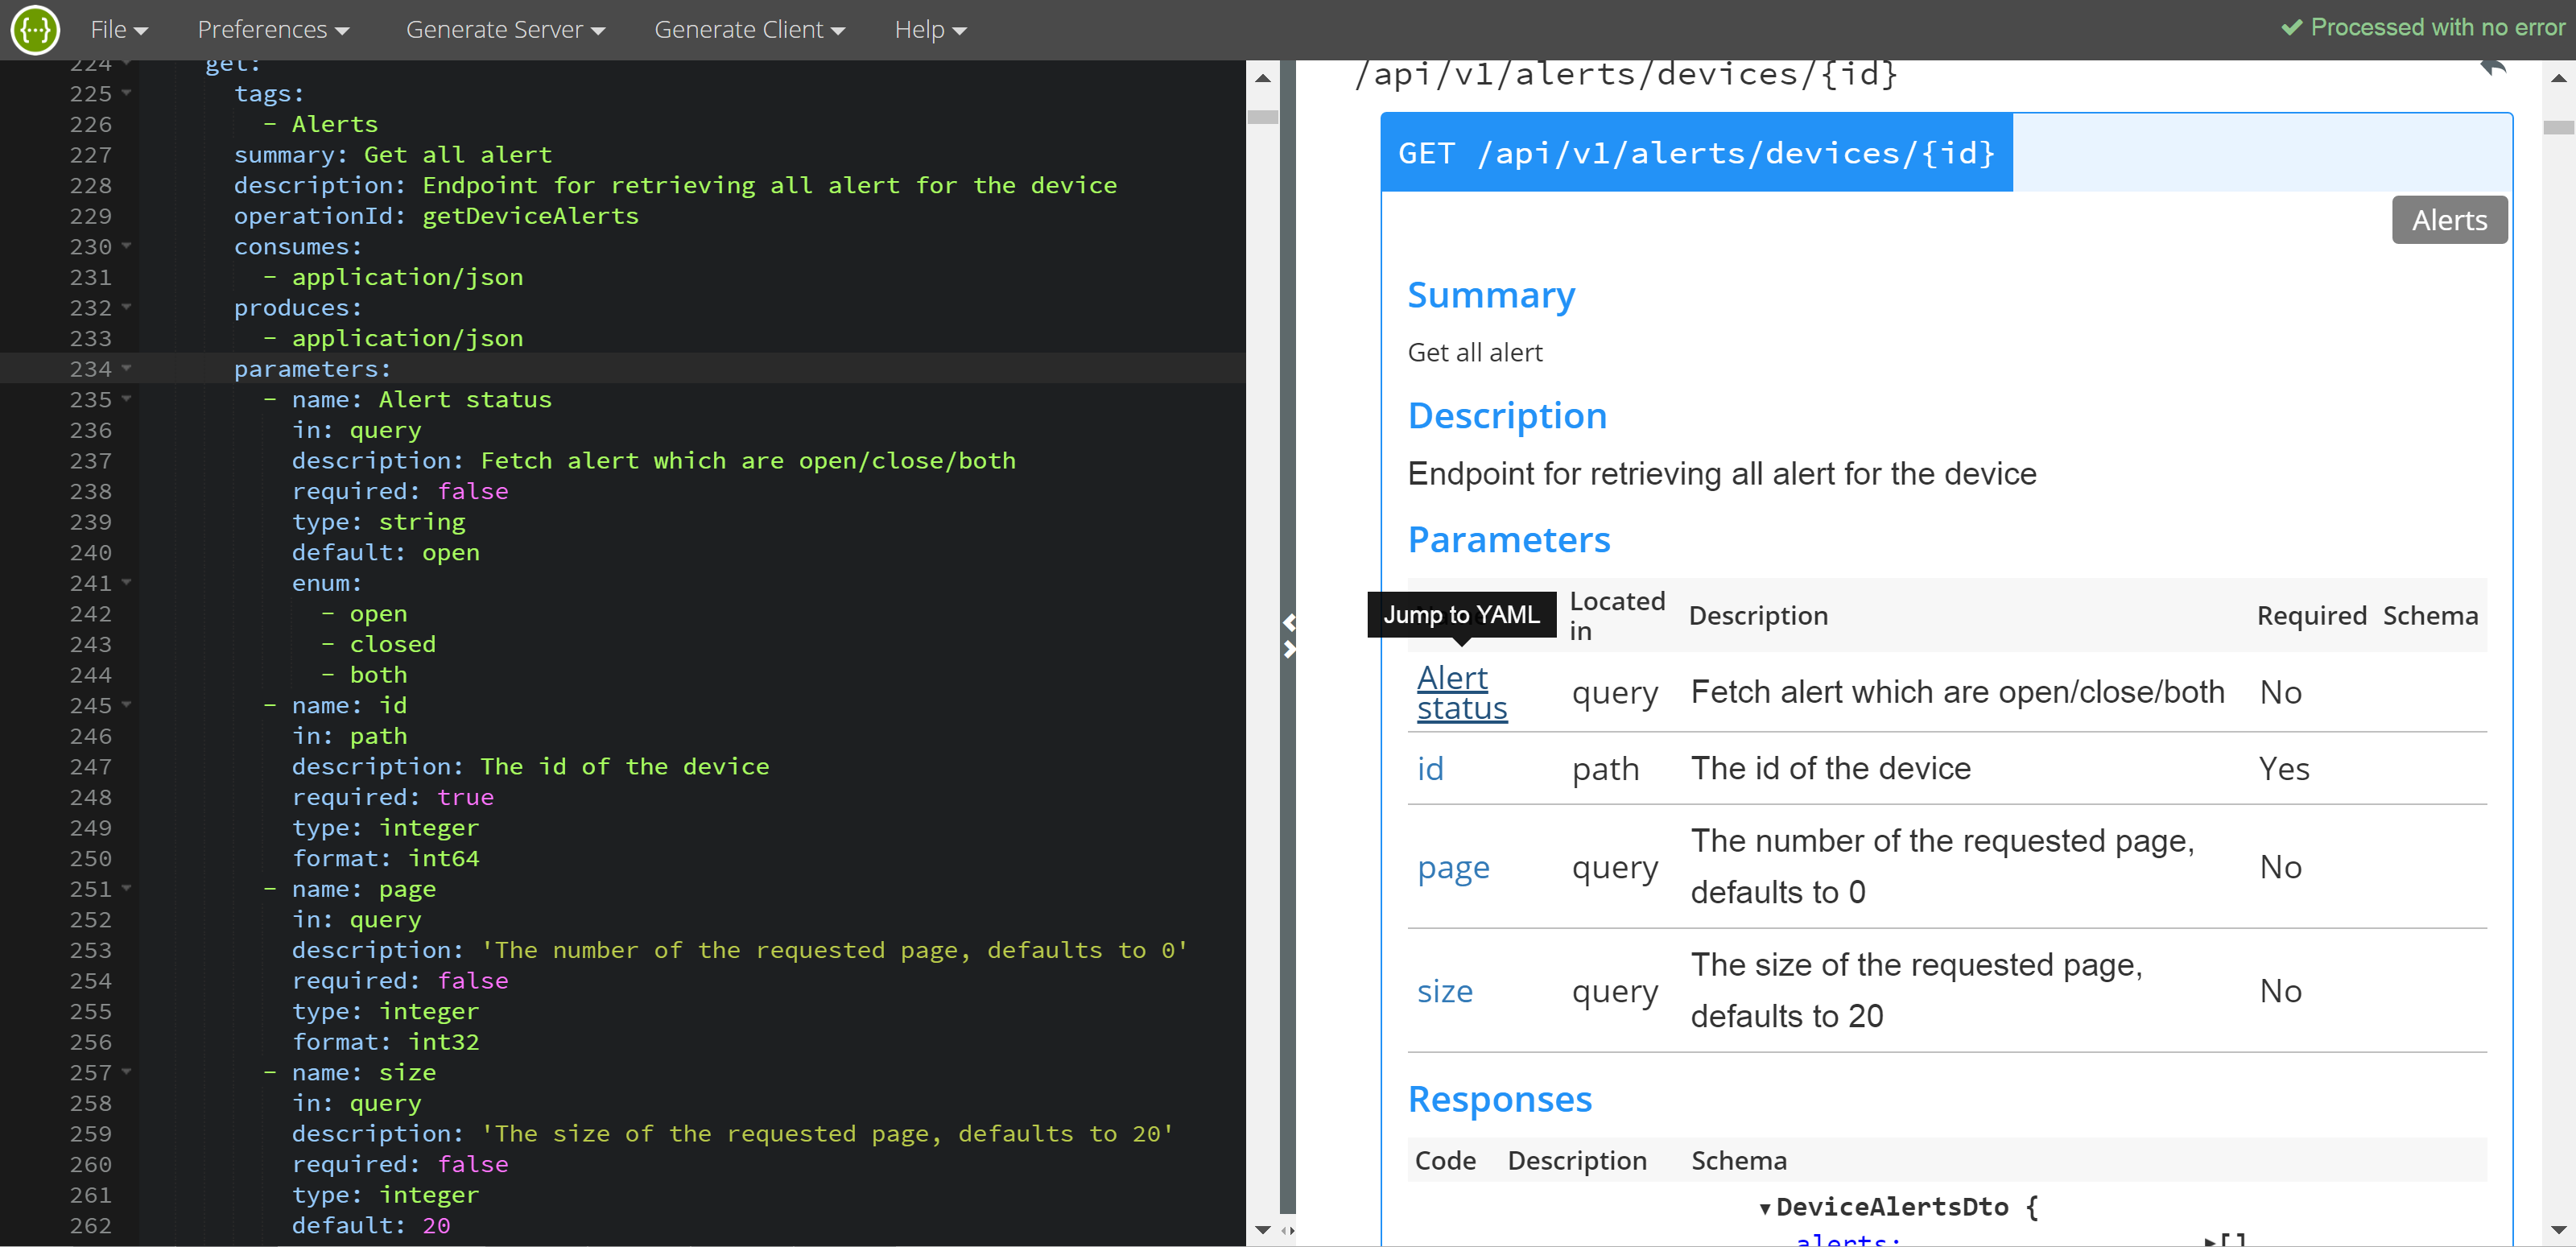2576x1247 pixels.
Task: Click the editor scrollbar down arrow
Action: coord(1262,1230)
